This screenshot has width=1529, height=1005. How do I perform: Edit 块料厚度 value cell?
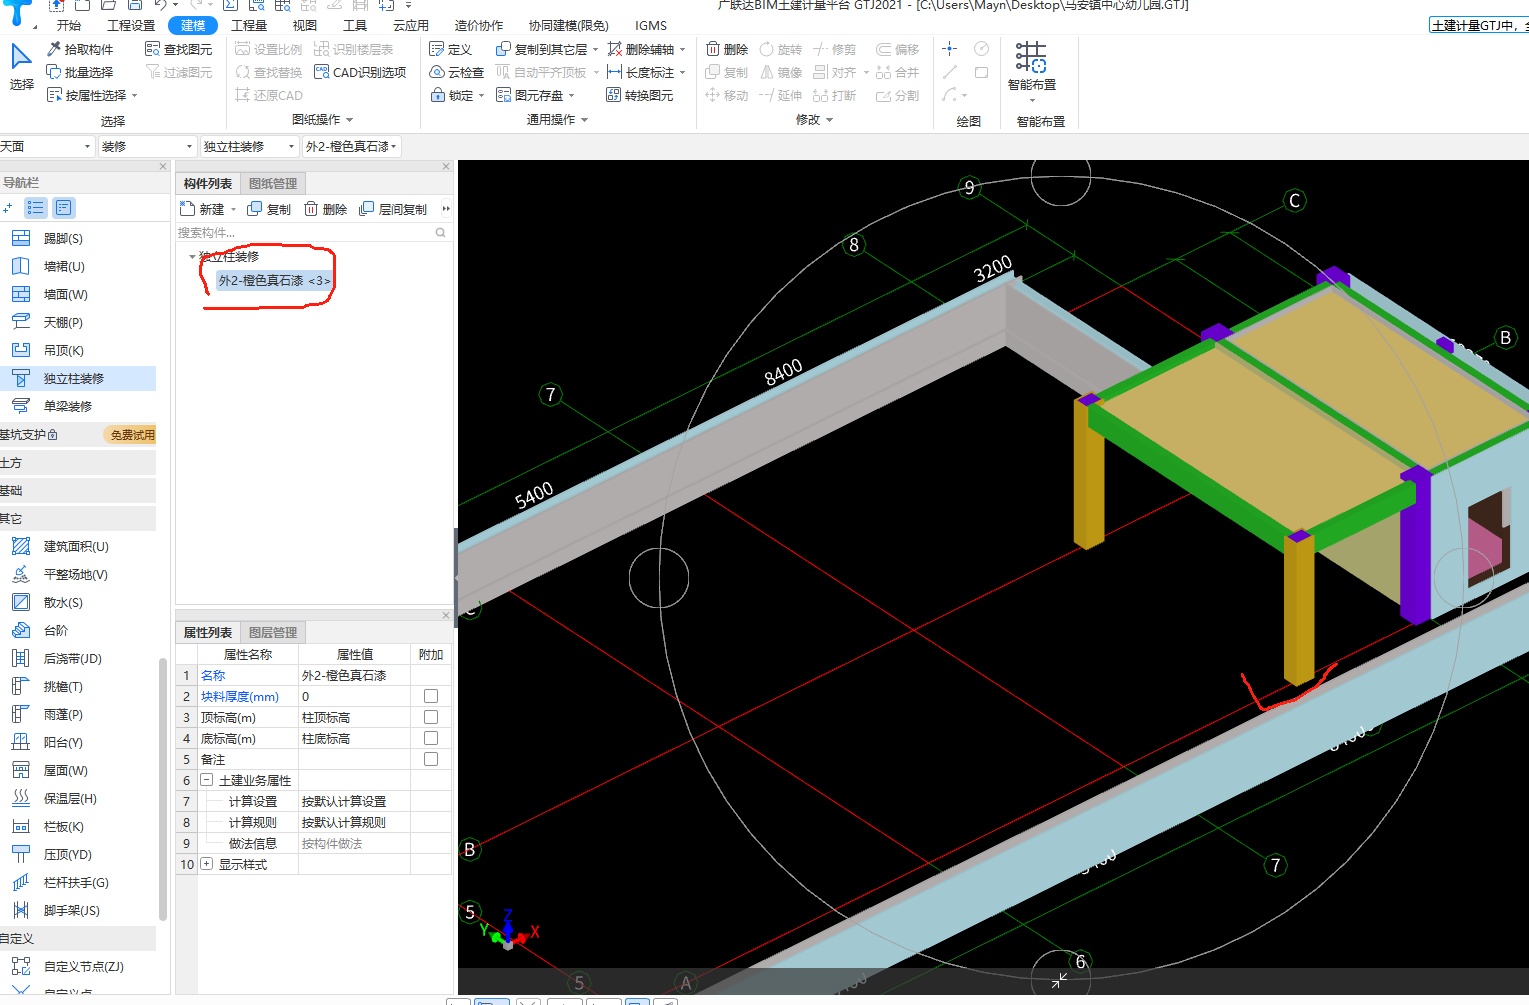click(x=354, y=696)
